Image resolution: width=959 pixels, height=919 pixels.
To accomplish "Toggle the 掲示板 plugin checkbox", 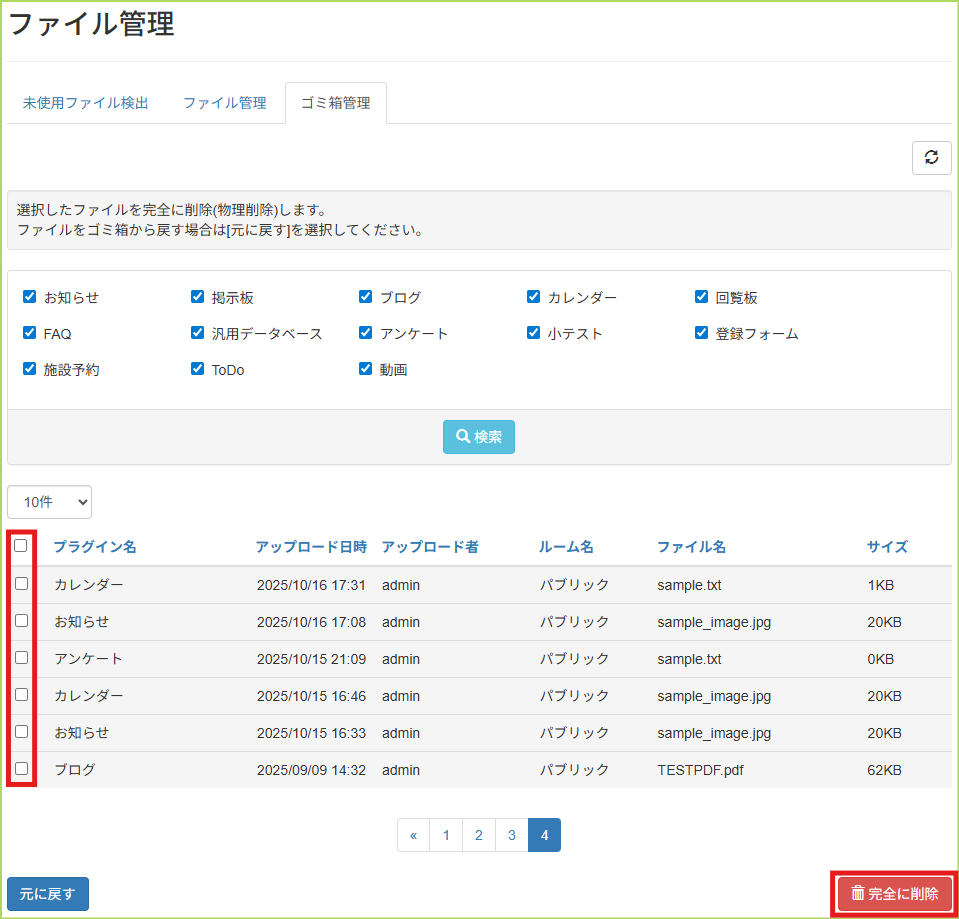I will click(198, 297).
